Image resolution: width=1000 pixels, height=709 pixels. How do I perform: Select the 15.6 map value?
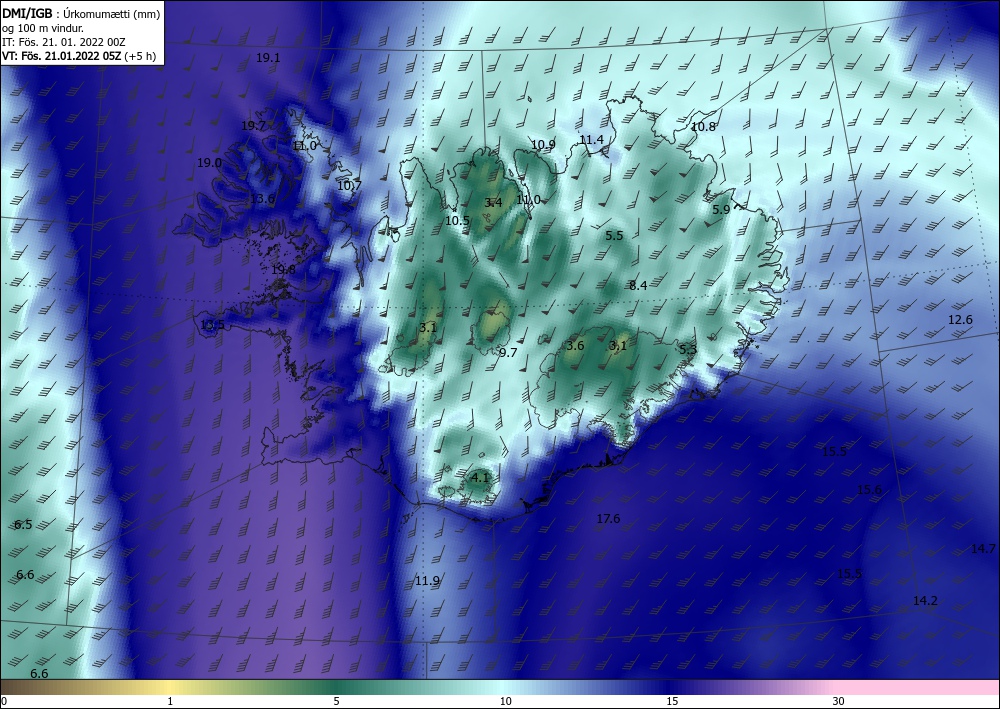869,490
